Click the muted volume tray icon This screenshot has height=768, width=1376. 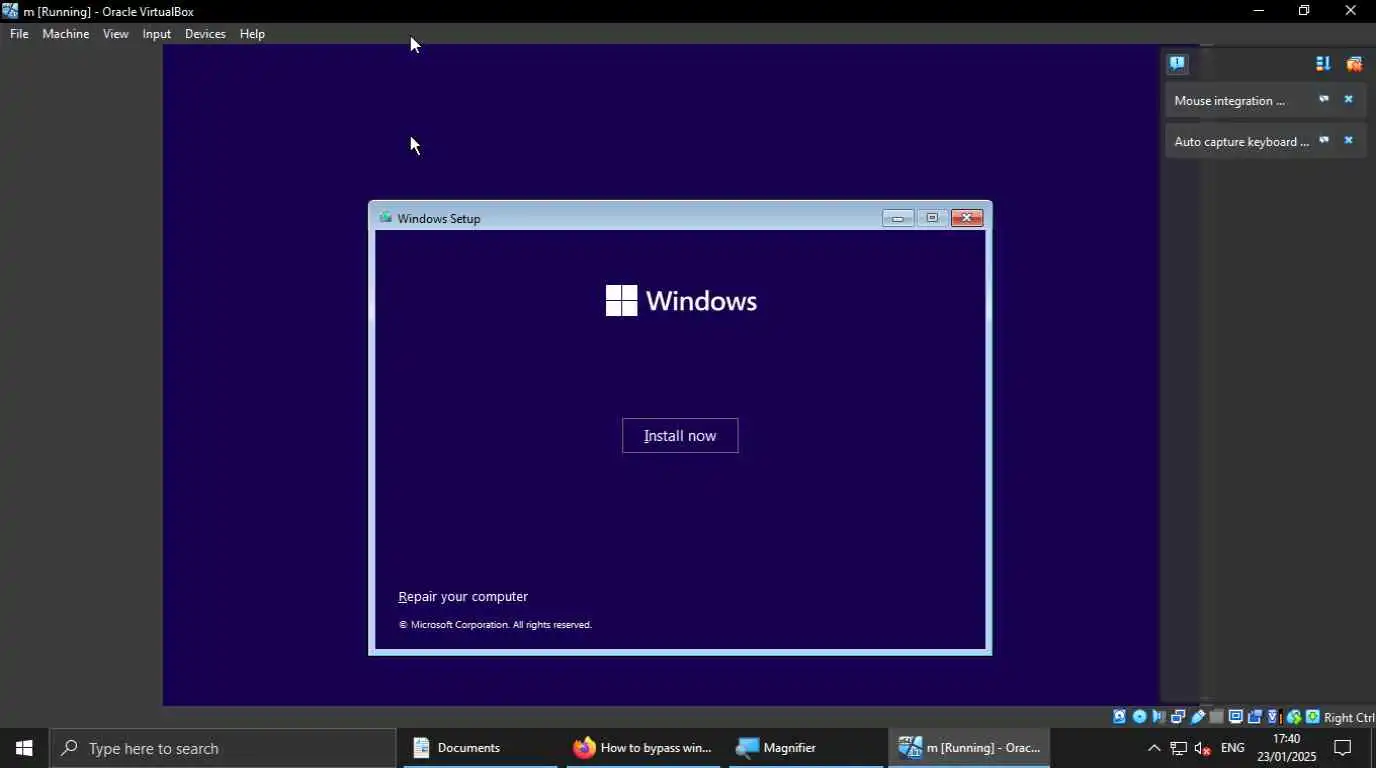[x=1203, y=748]
